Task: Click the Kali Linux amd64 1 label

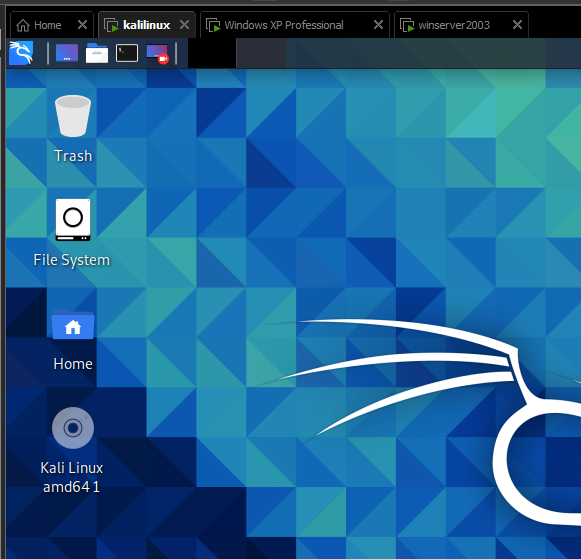Action: (72, 477)
